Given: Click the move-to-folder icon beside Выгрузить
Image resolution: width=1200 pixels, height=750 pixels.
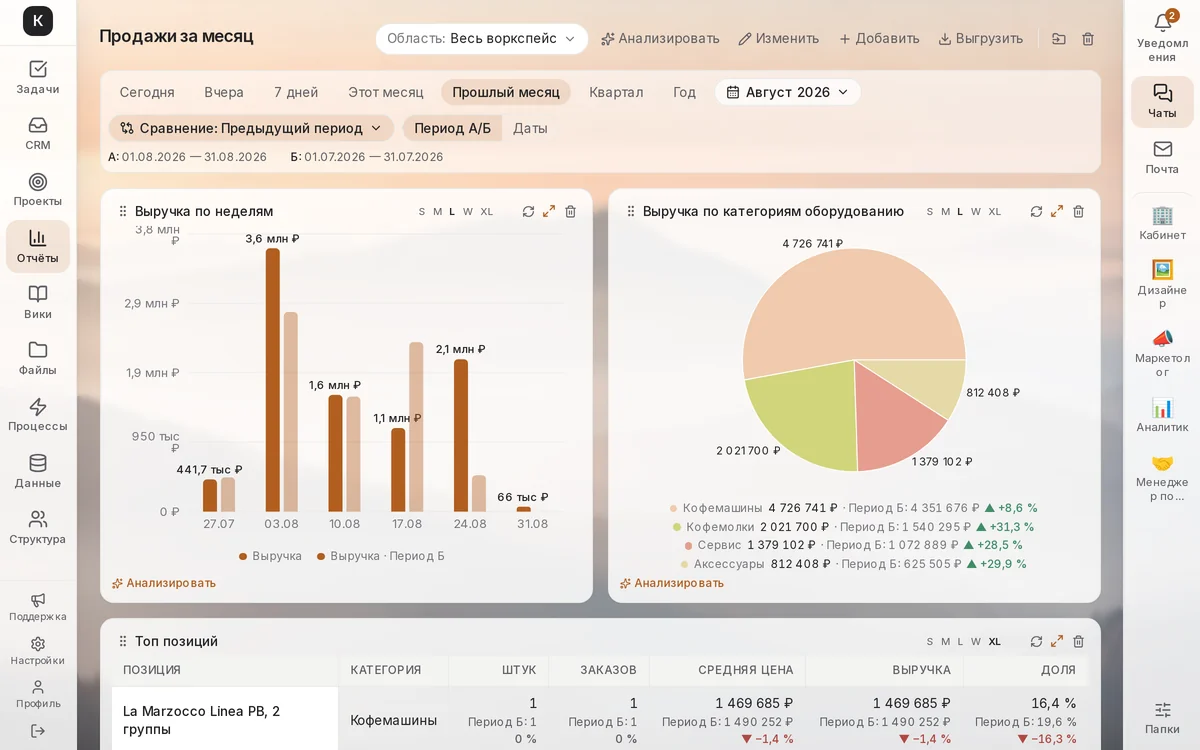Looking at the screenshot, I should 1059,39.
